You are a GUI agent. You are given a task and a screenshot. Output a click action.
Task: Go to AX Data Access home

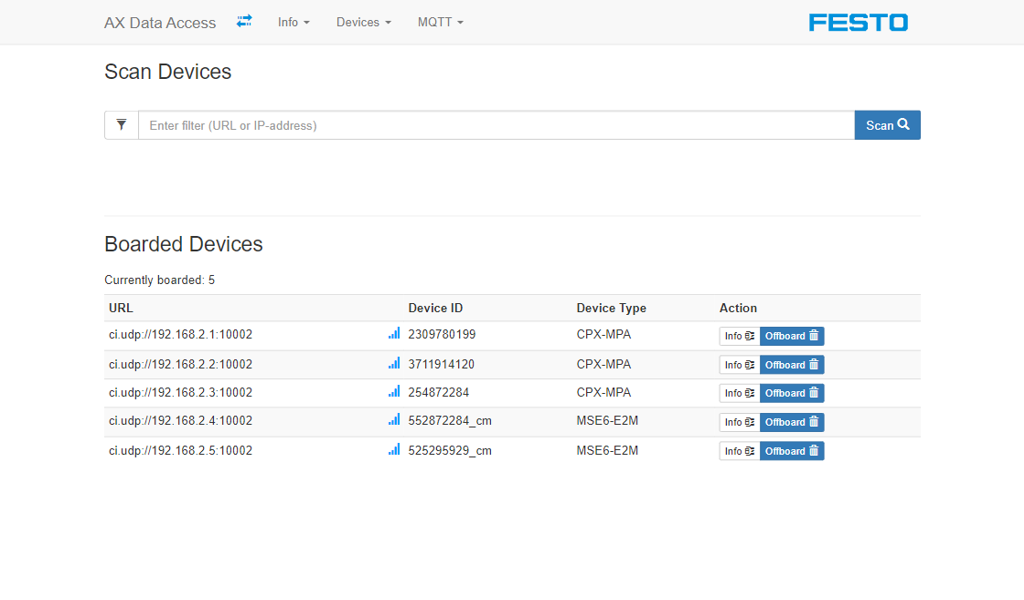(x=160, y=23)
